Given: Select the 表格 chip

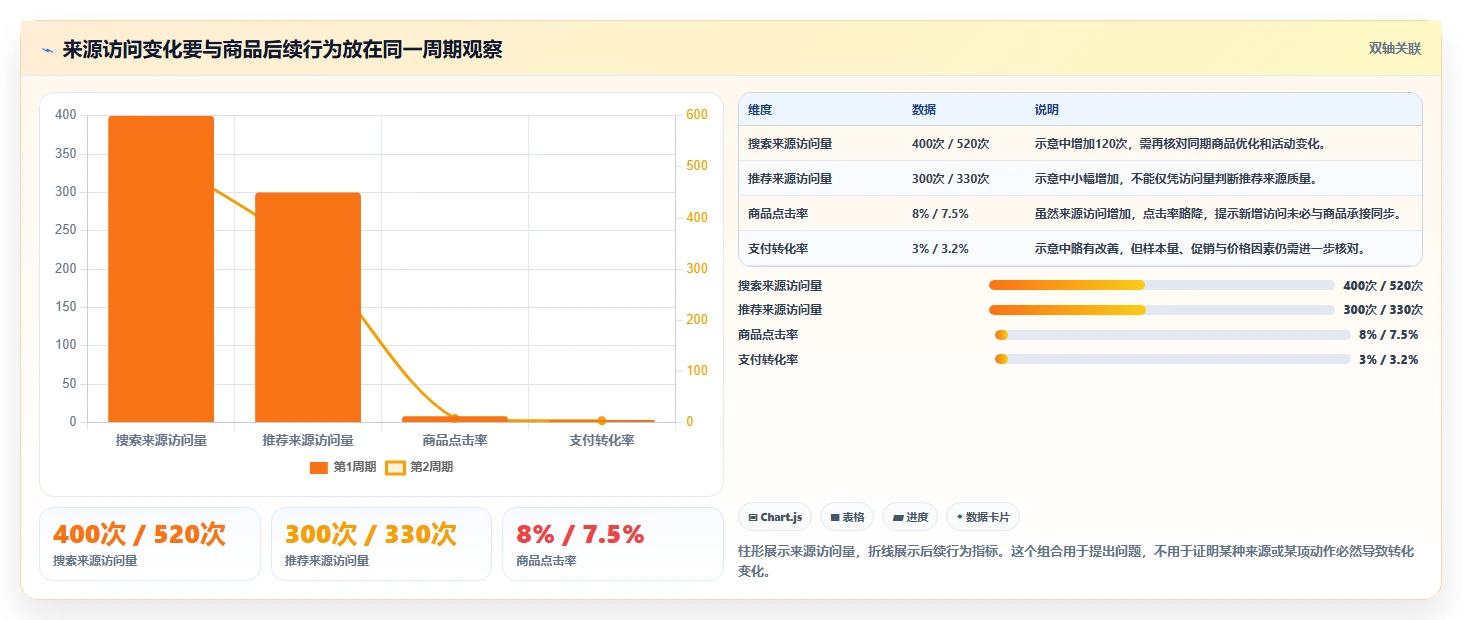Looking at the screenshot, I should [847, 517].
